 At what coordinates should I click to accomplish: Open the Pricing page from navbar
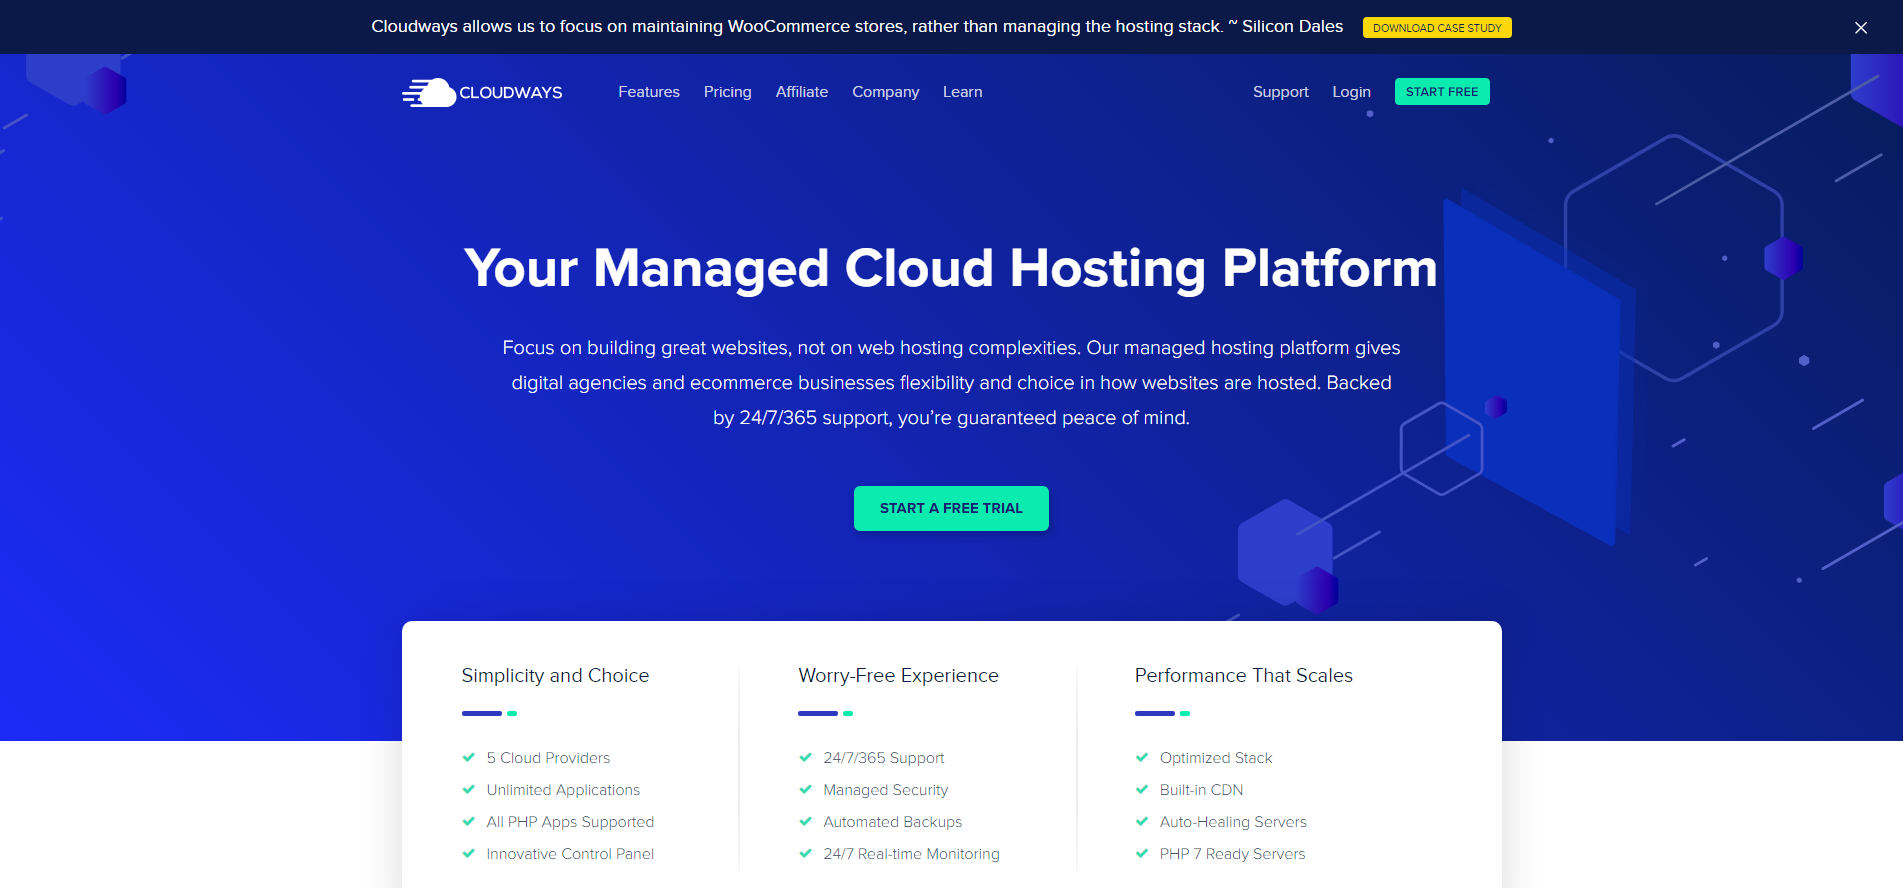pos(727,92)
